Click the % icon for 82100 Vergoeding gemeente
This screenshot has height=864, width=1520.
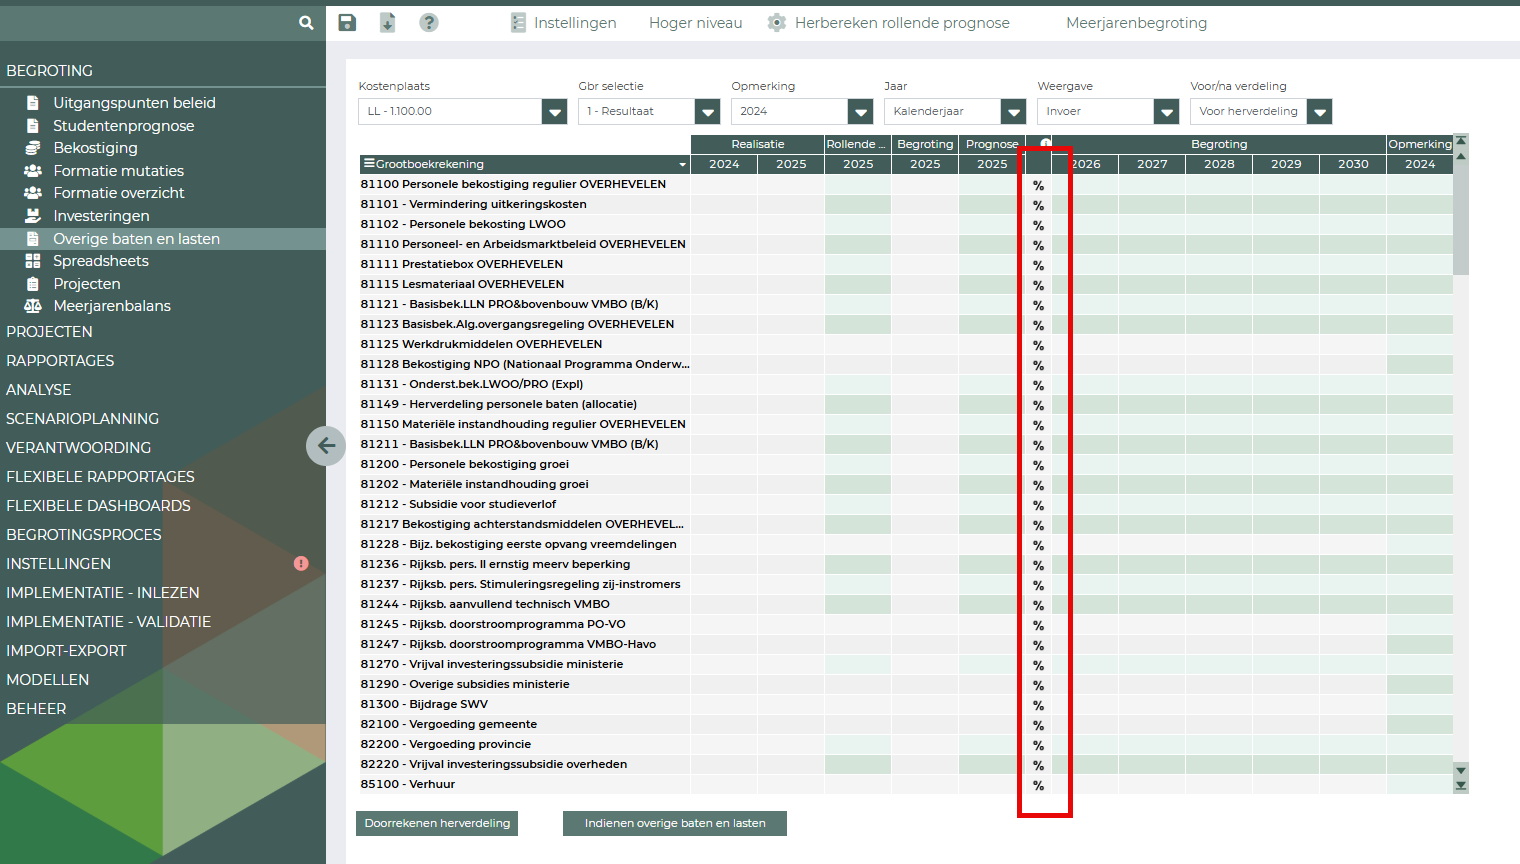tap(1038, 725)
